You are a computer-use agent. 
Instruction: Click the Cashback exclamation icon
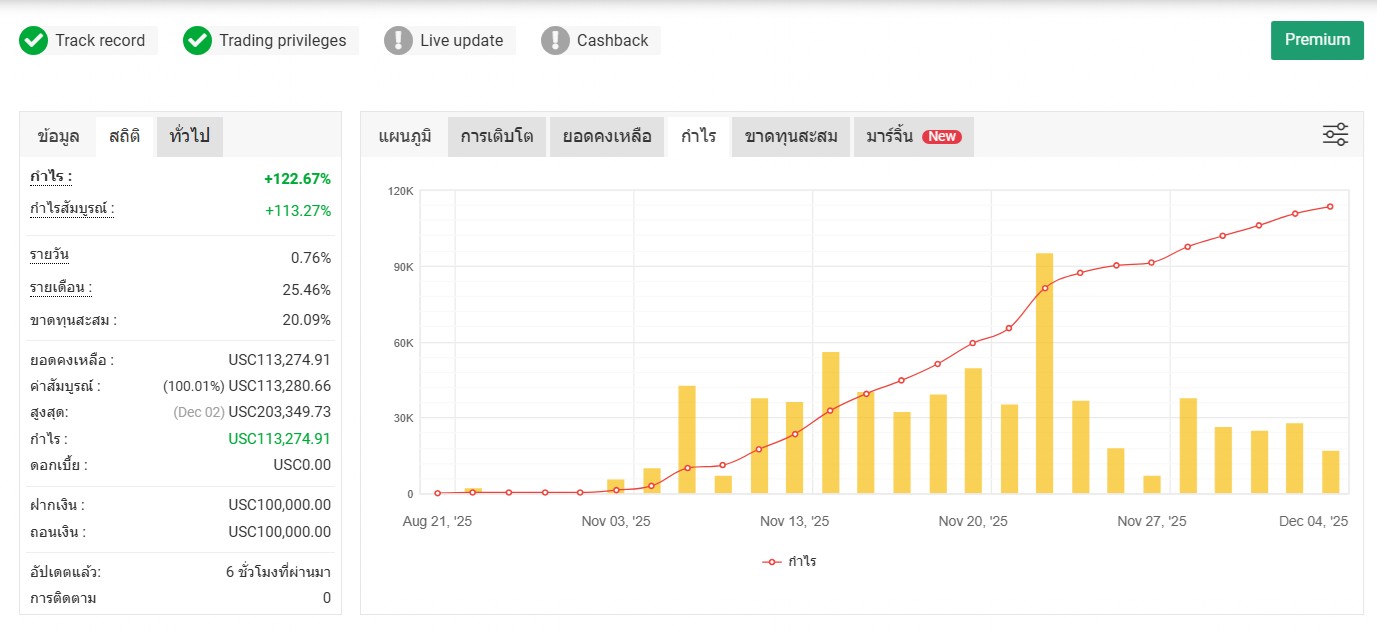[x=555, y=41]
